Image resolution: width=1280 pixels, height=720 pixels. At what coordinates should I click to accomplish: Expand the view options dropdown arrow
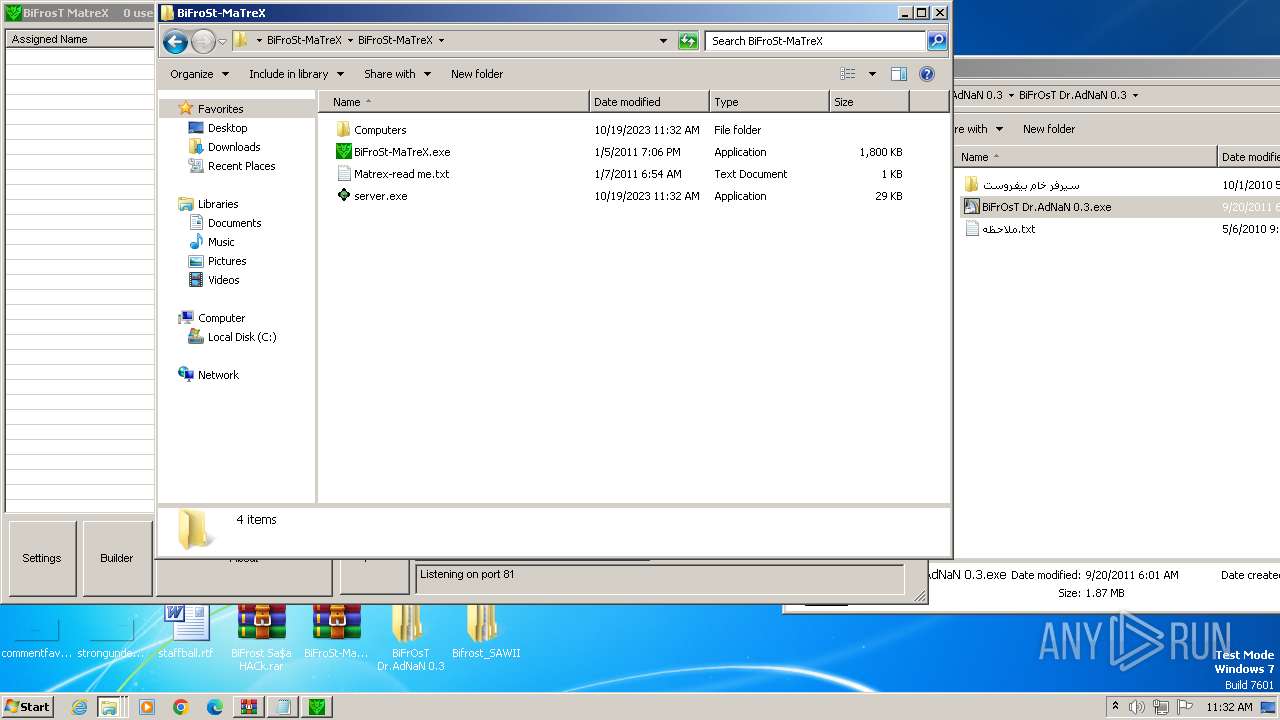872,74
